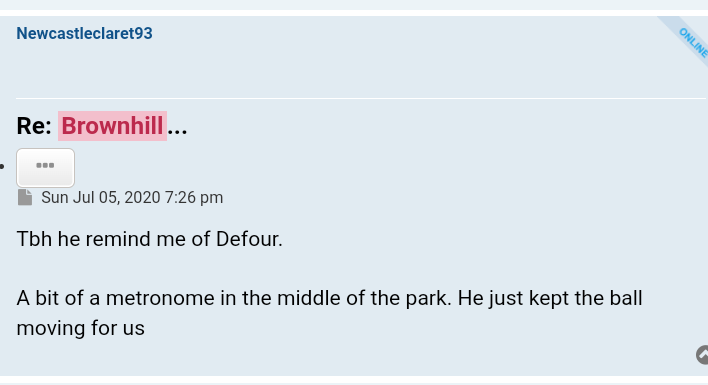Click the highlighted word Brownhill

[x=112, y=126]
